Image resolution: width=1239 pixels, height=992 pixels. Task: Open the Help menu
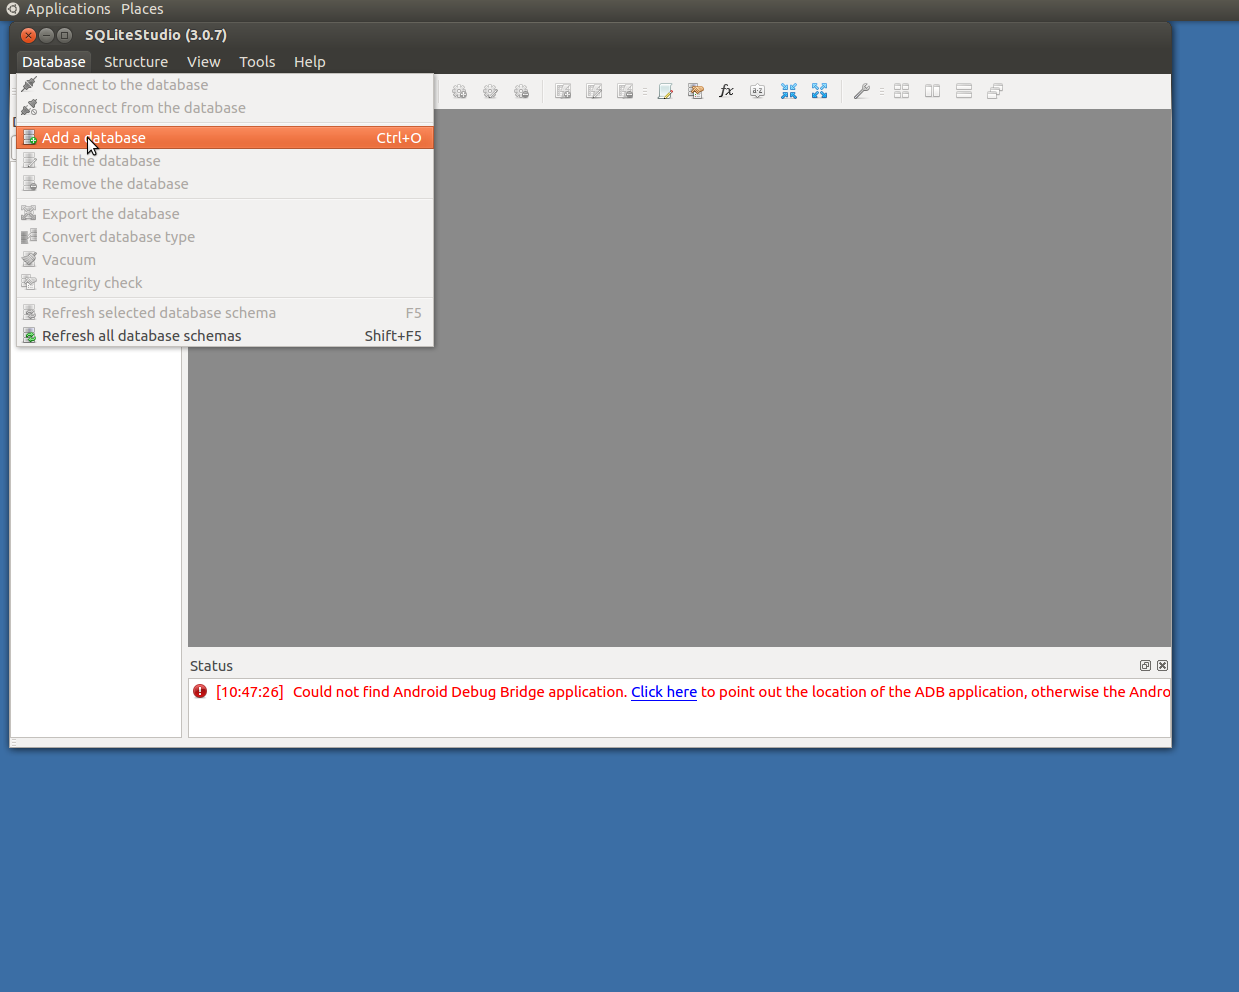click(x=310, y=62)
